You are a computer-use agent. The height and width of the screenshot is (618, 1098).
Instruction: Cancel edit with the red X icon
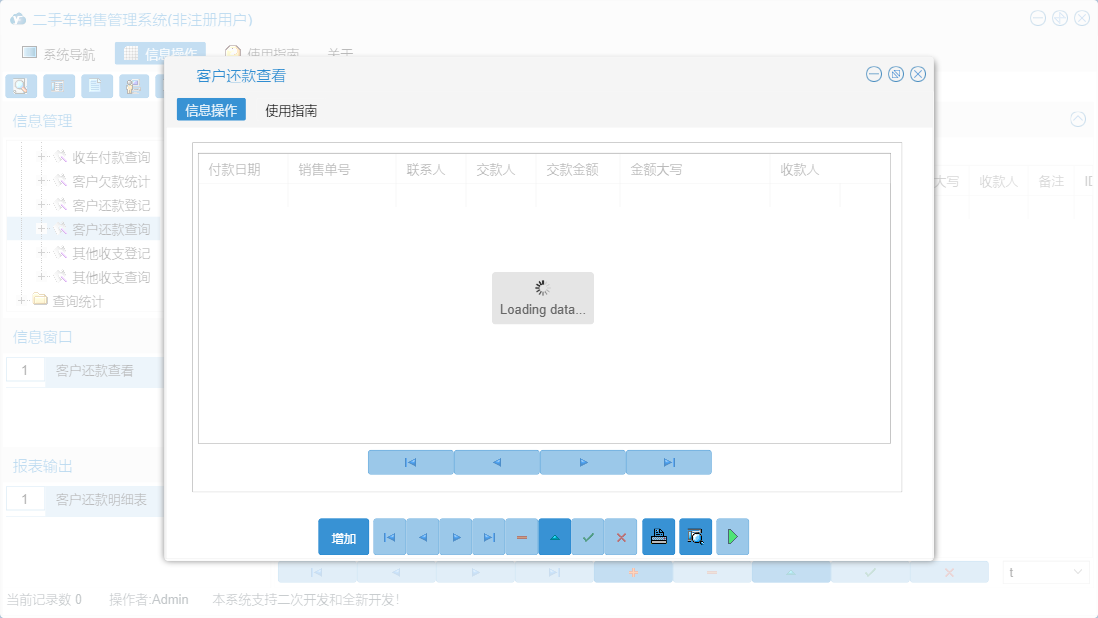coord(620,537)
